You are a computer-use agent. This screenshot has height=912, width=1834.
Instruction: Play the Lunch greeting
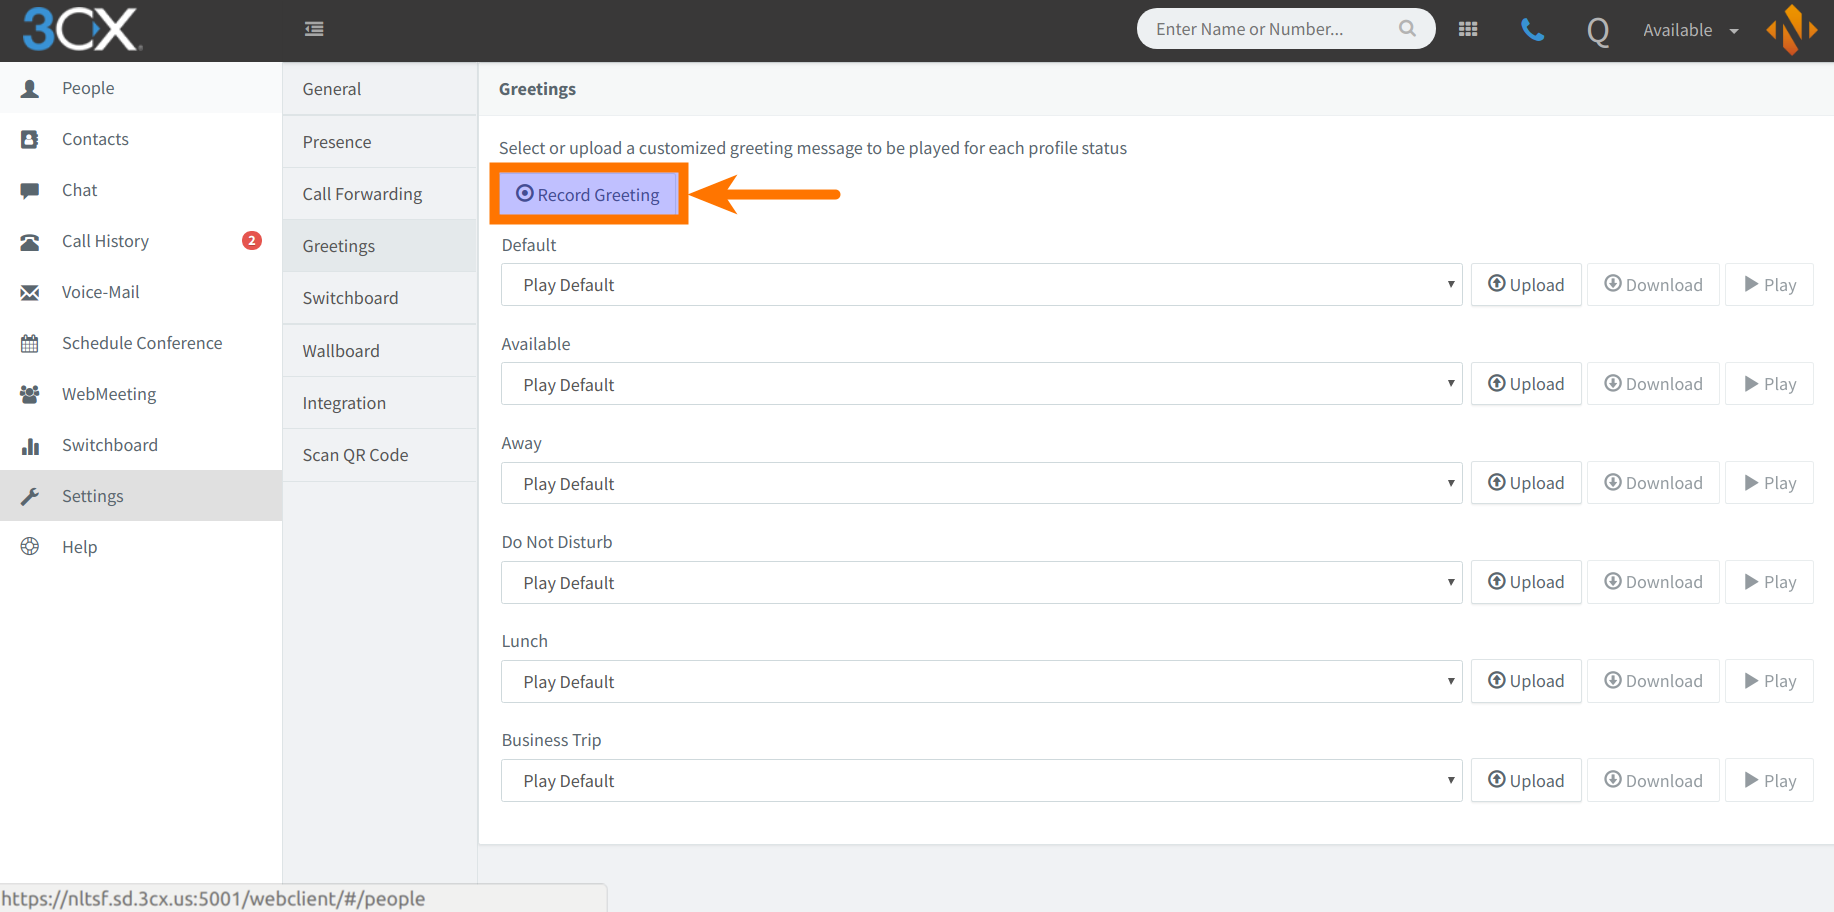click(x=1770, y=681)
